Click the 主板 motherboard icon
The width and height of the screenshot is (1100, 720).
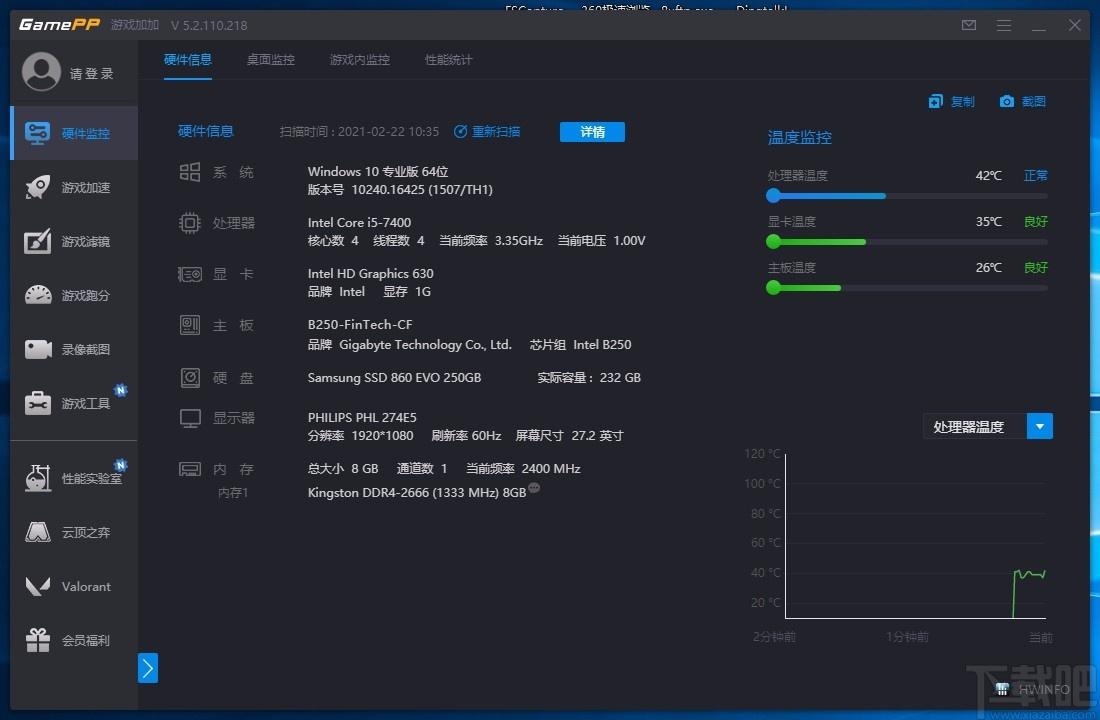tap(189, 325)
